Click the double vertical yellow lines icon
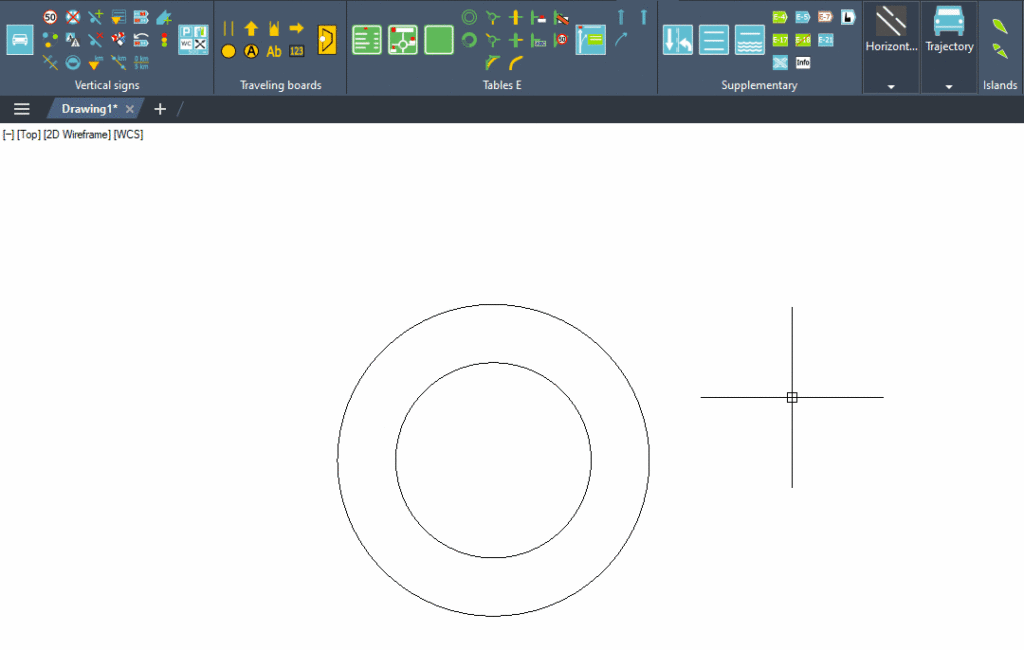The height and width of the screenshot is (650, 1024). click(228, 29)
